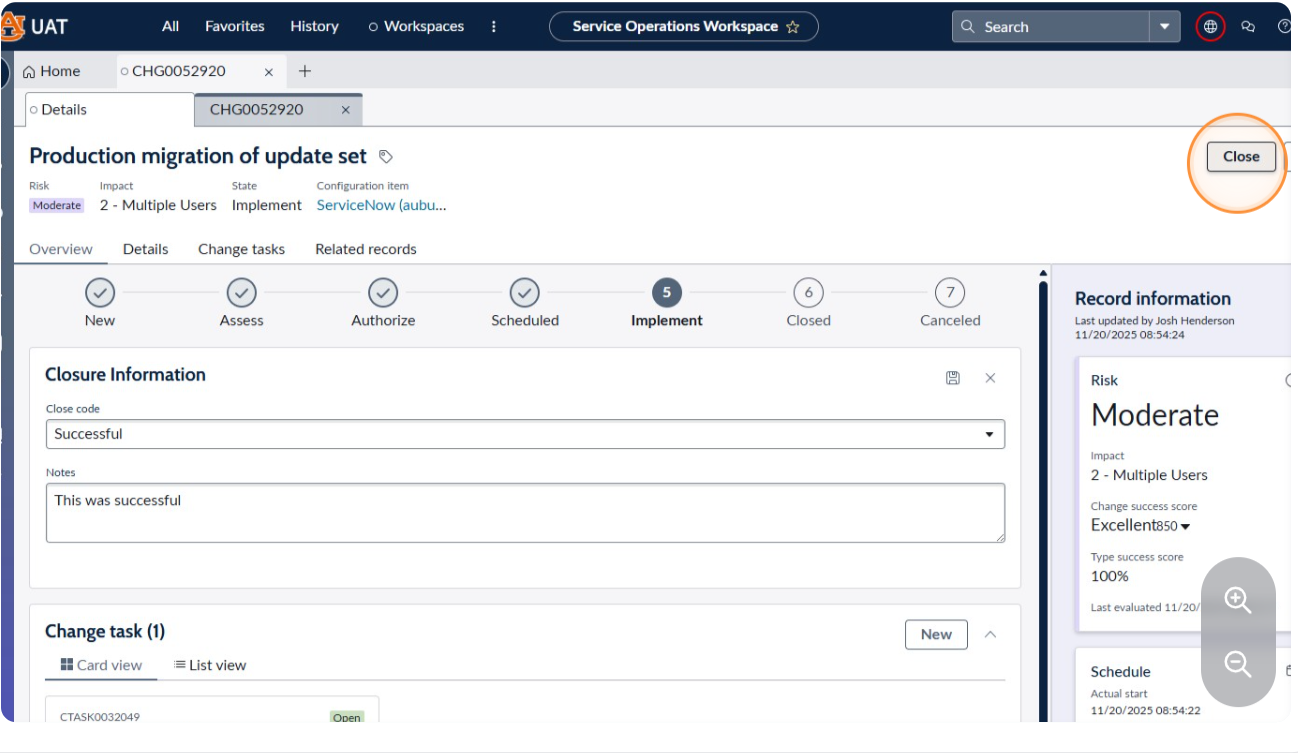Click the zoom in magnifier
Viewport: 1298px width, 753px height.
1238,600
